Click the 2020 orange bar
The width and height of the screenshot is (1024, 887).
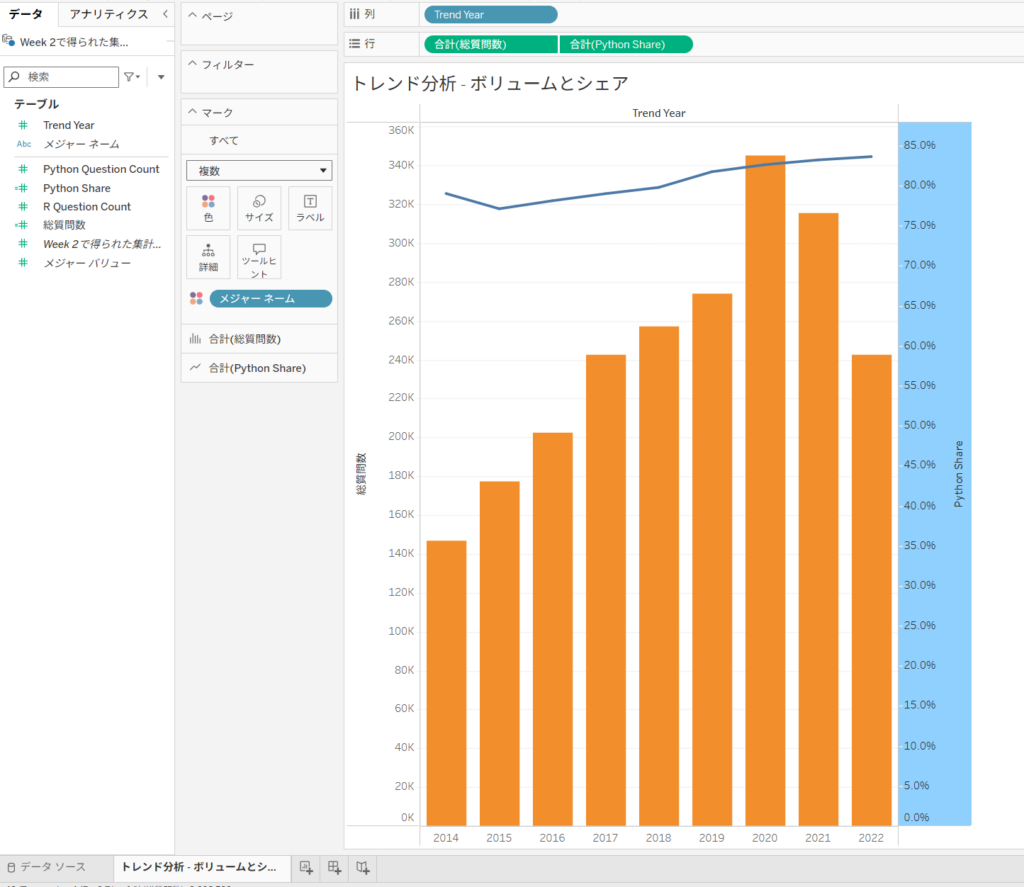coord(765,490)
